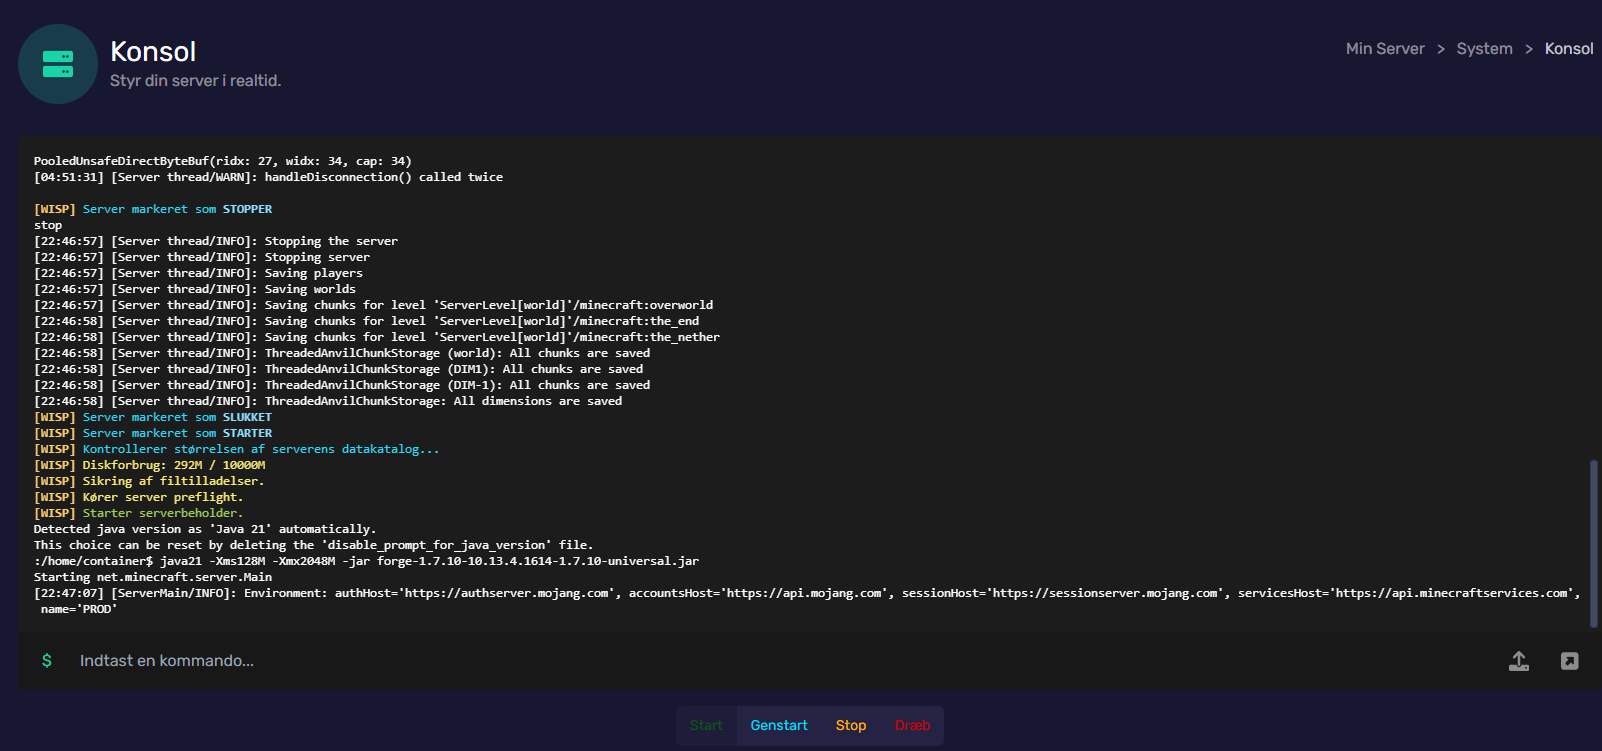
Task: Restart server with Genstart button
Action: (x=778, y=726)
